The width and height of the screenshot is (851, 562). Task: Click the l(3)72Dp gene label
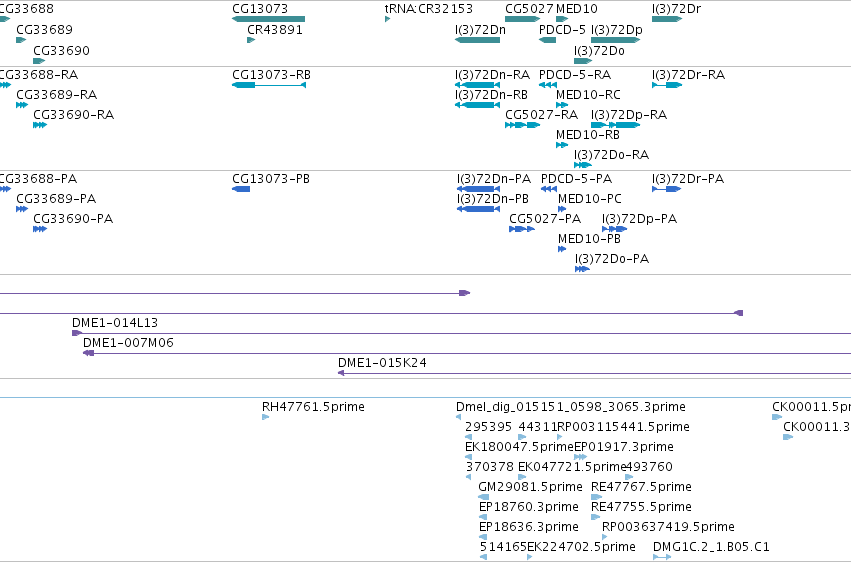coord(617,29)
